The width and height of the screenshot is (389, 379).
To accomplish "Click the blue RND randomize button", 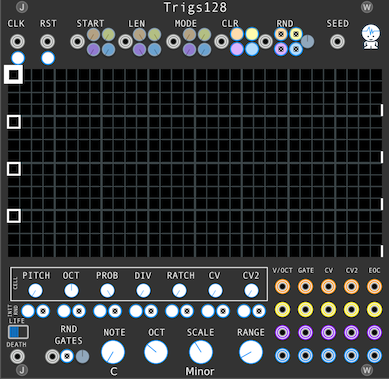I will pos(296,49).
